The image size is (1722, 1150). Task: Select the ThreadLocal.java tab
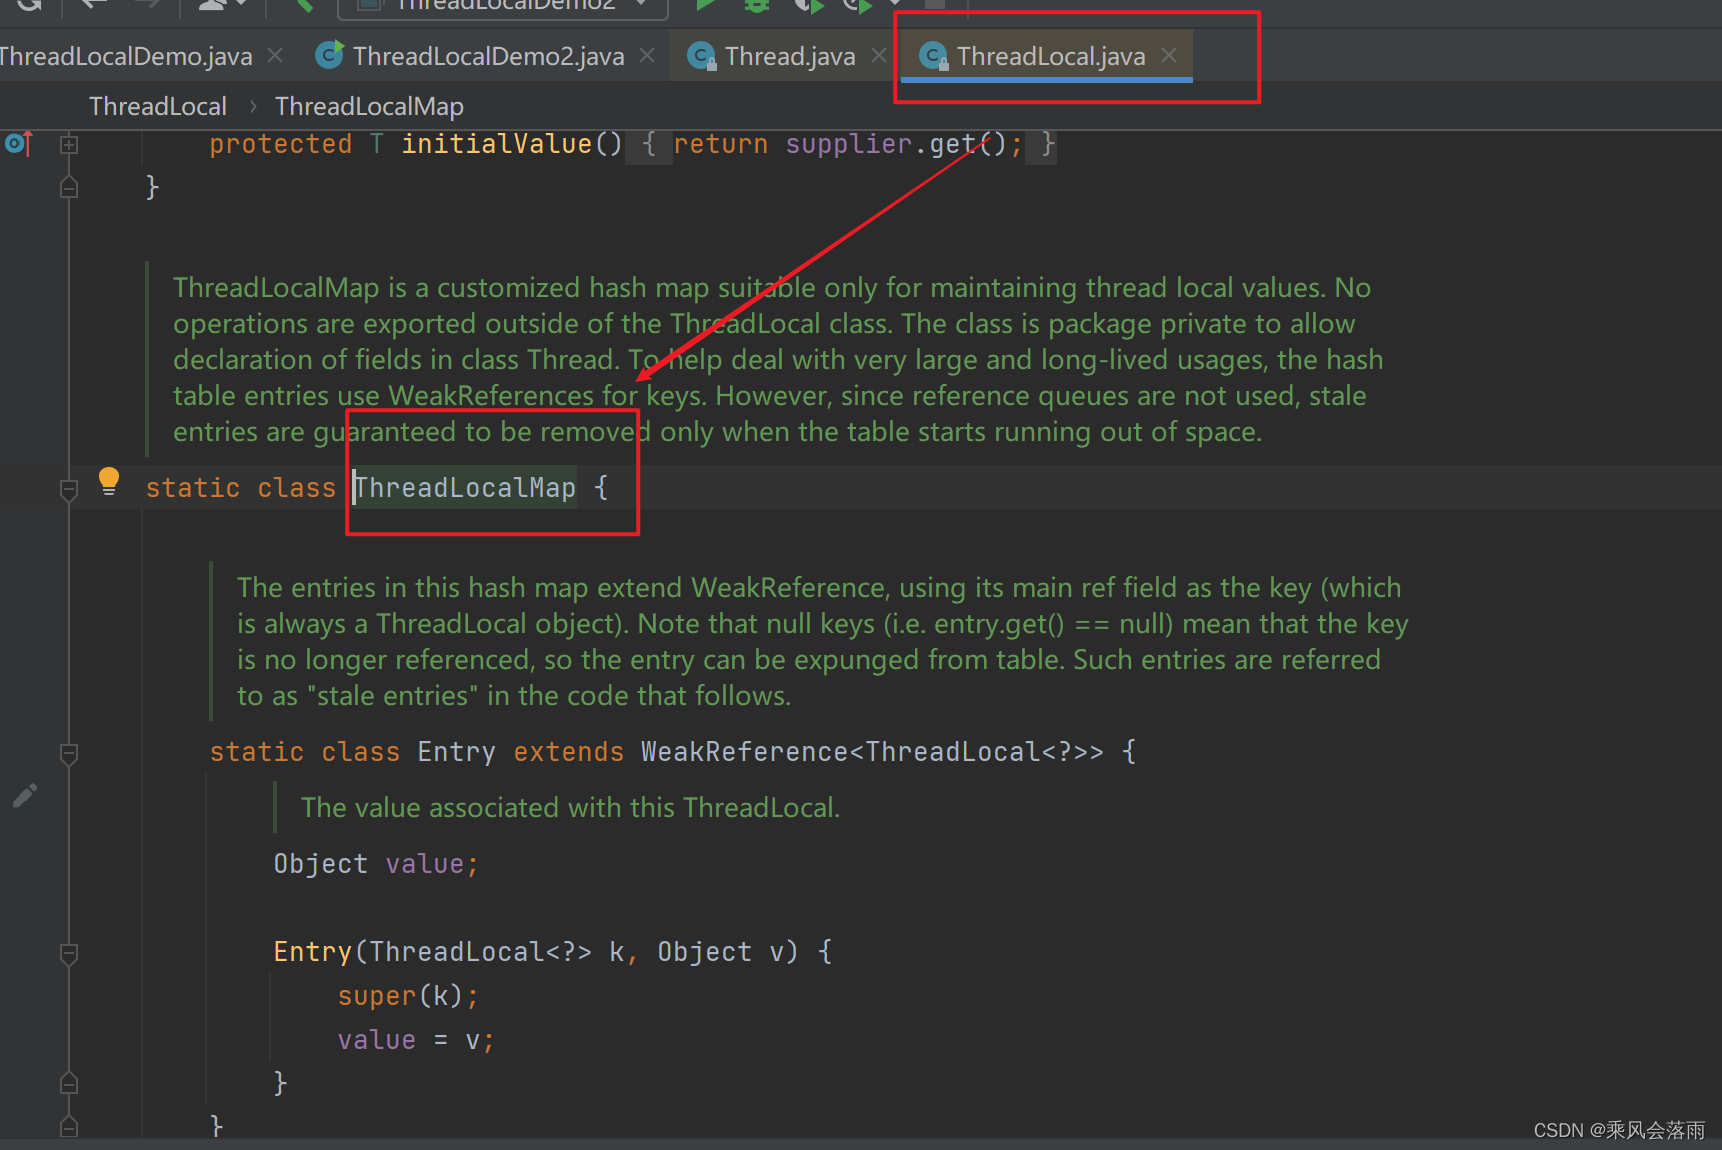click(x=1051, y=56)
